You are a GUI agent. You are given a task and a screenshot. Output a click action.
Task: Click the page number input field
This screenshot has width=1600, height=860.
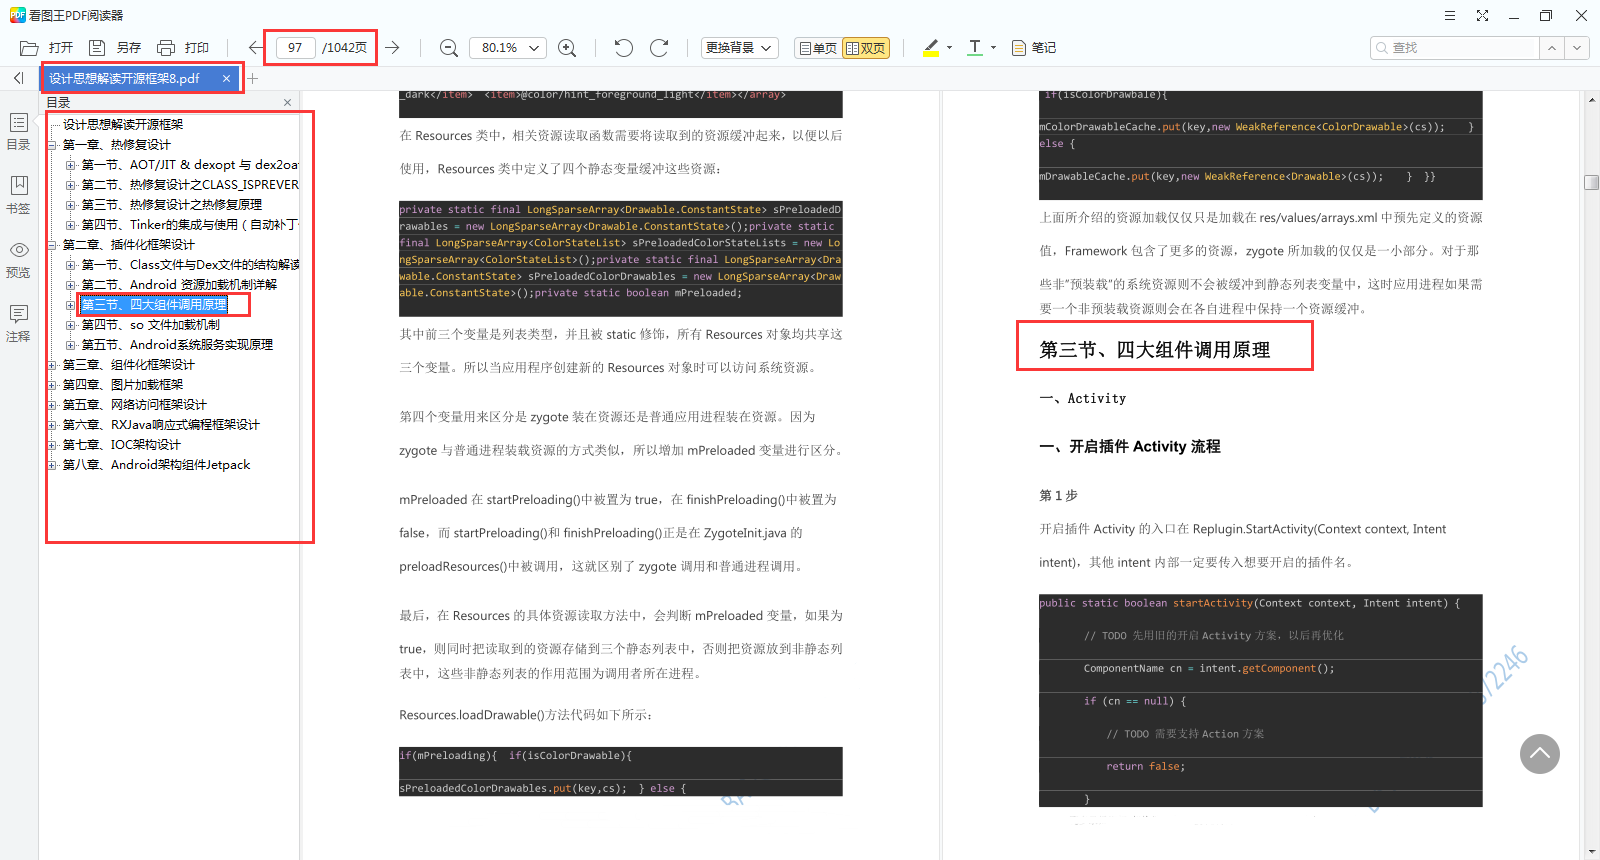click(295, 47)
